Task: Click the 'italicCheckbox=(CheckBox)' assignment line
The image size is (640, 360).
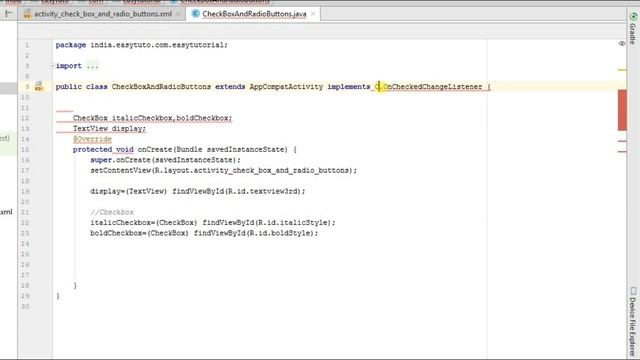Action: click(213, 223)
